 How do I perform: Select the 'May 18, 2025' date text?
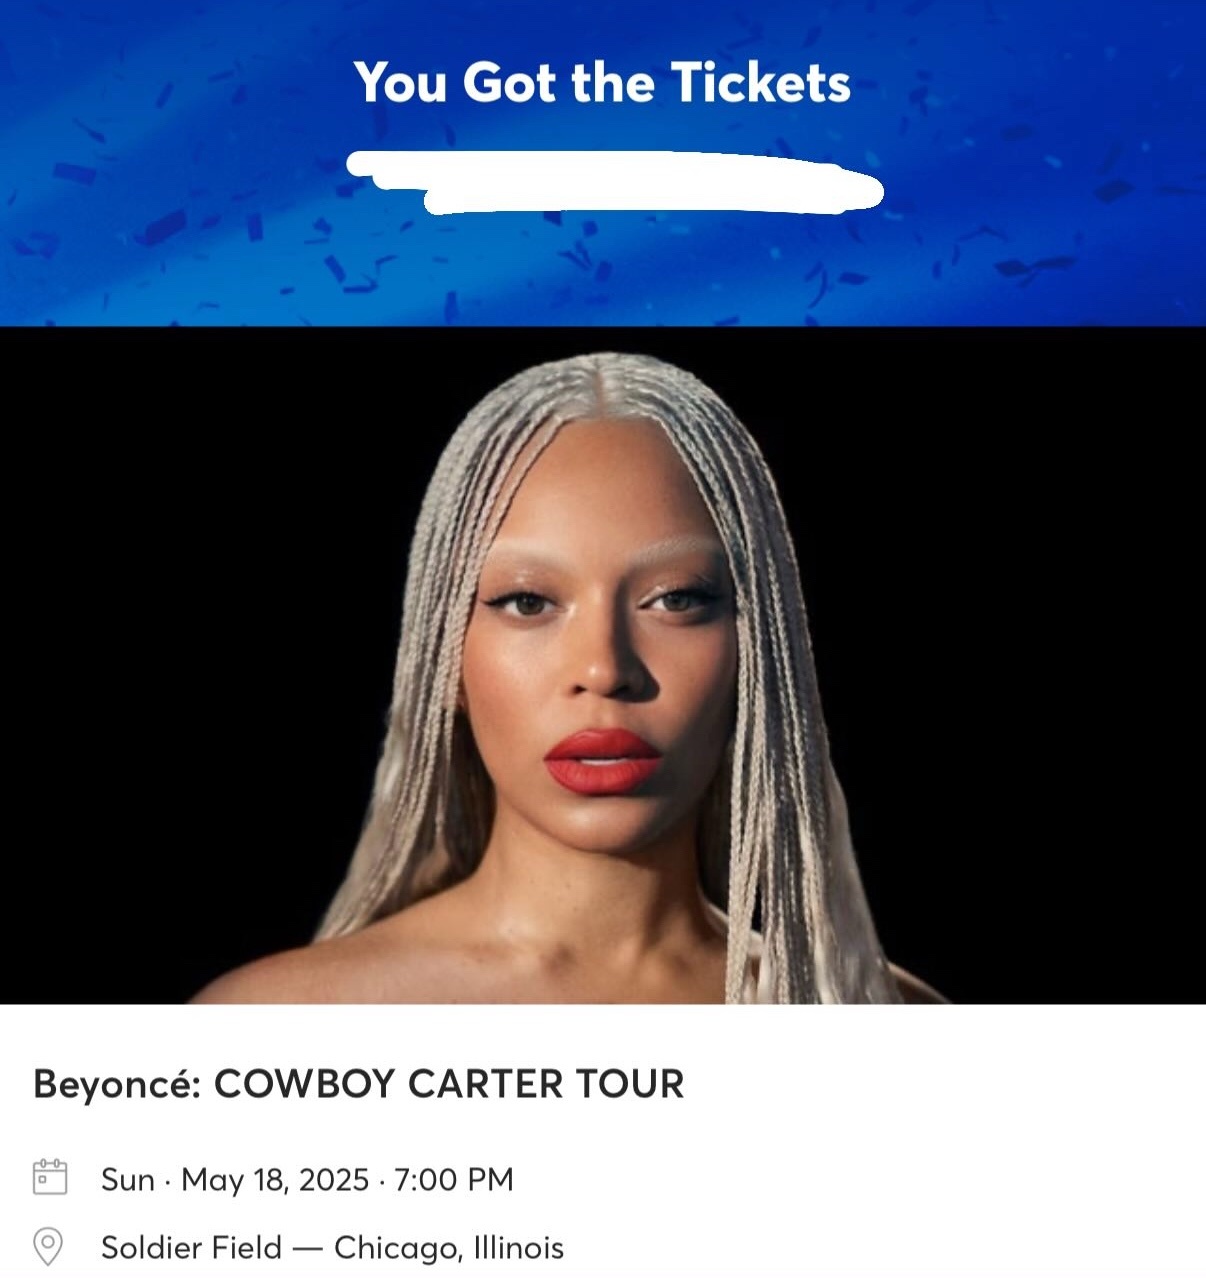[275, 1180]
